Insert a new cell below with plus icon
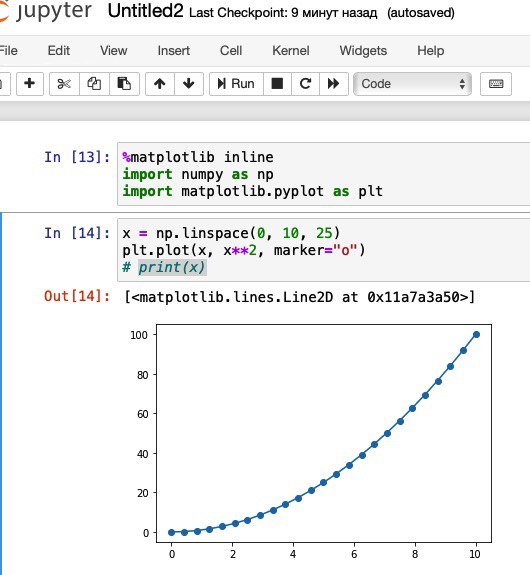The image size is (530, 575). pyautogui.click(x=30, y=84)
